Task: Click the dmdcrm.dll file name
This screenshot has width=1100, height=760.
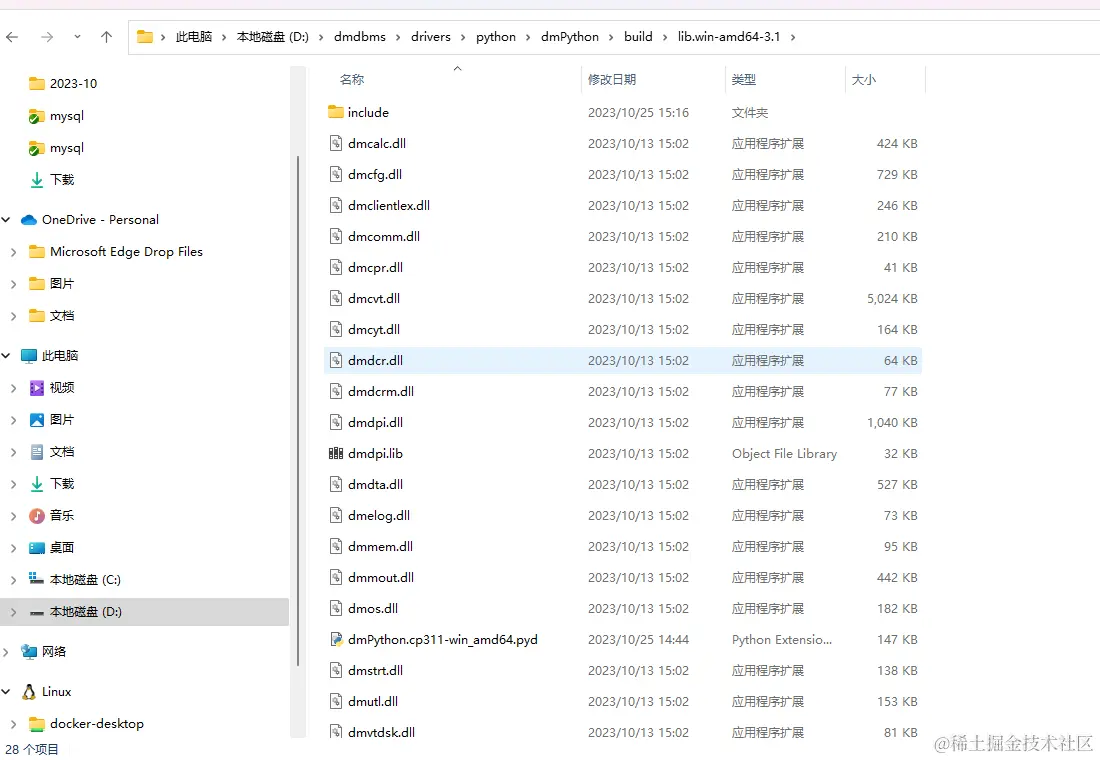Action: [381, 392]
